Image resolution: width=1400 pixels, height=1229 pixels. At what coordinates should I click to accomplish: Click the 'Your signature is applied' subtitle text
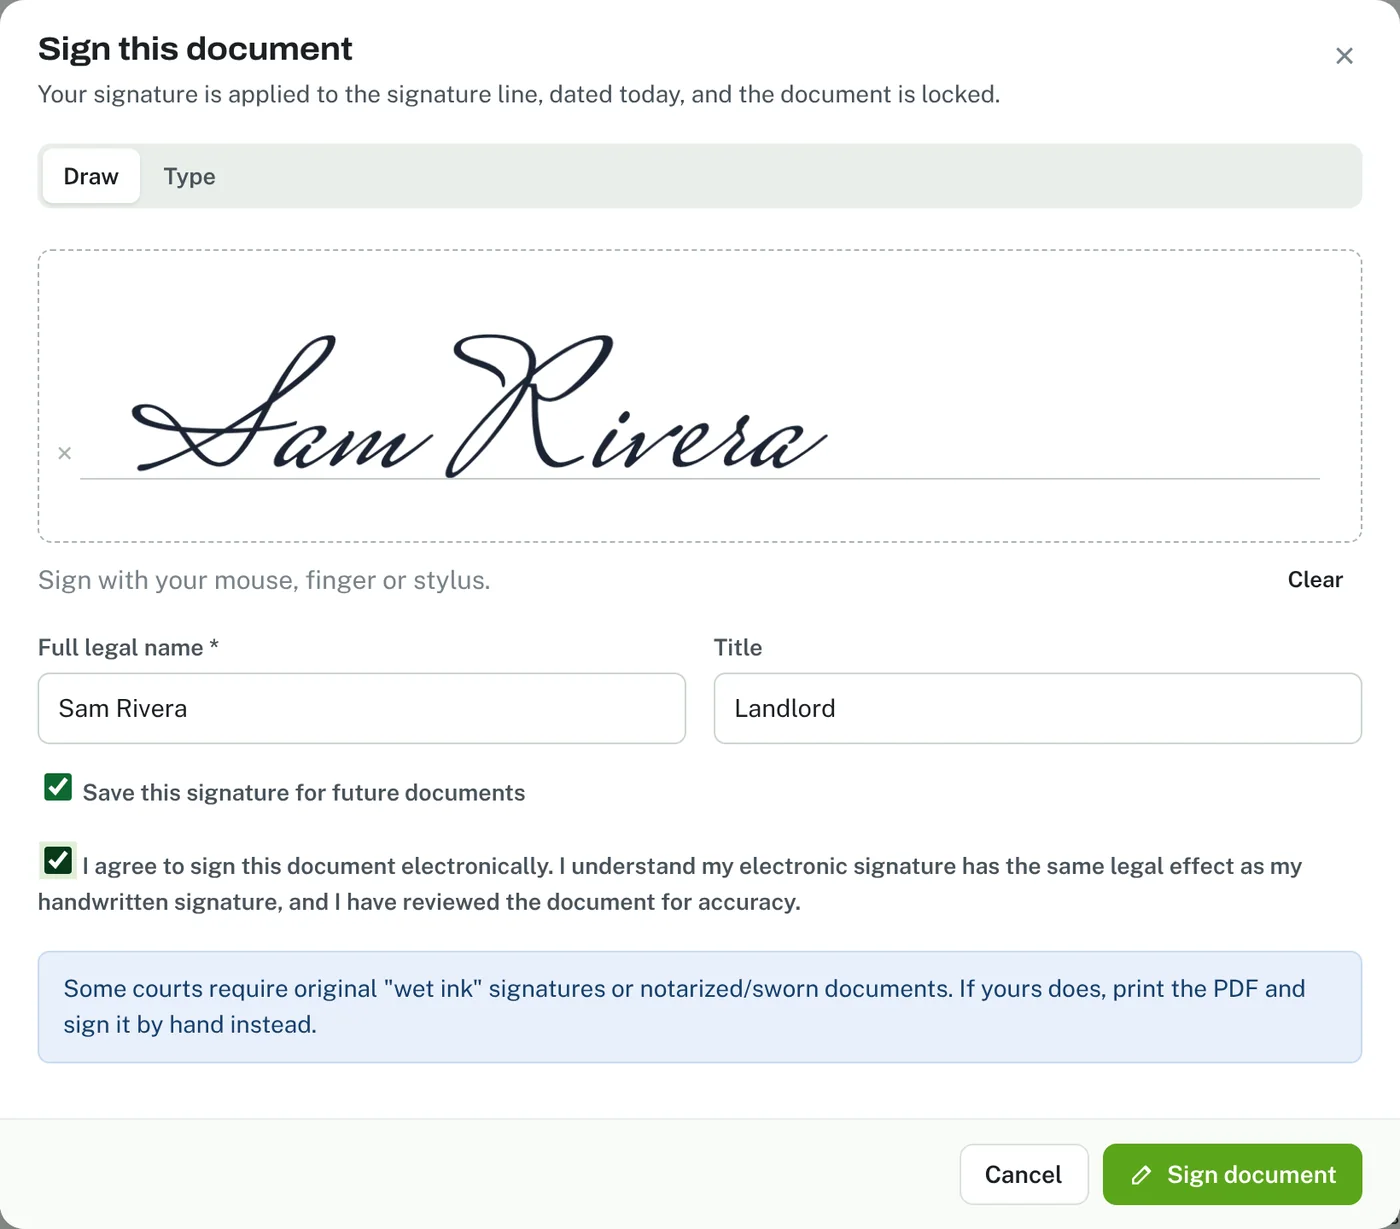pyautogui.click(x=519, y=94)
